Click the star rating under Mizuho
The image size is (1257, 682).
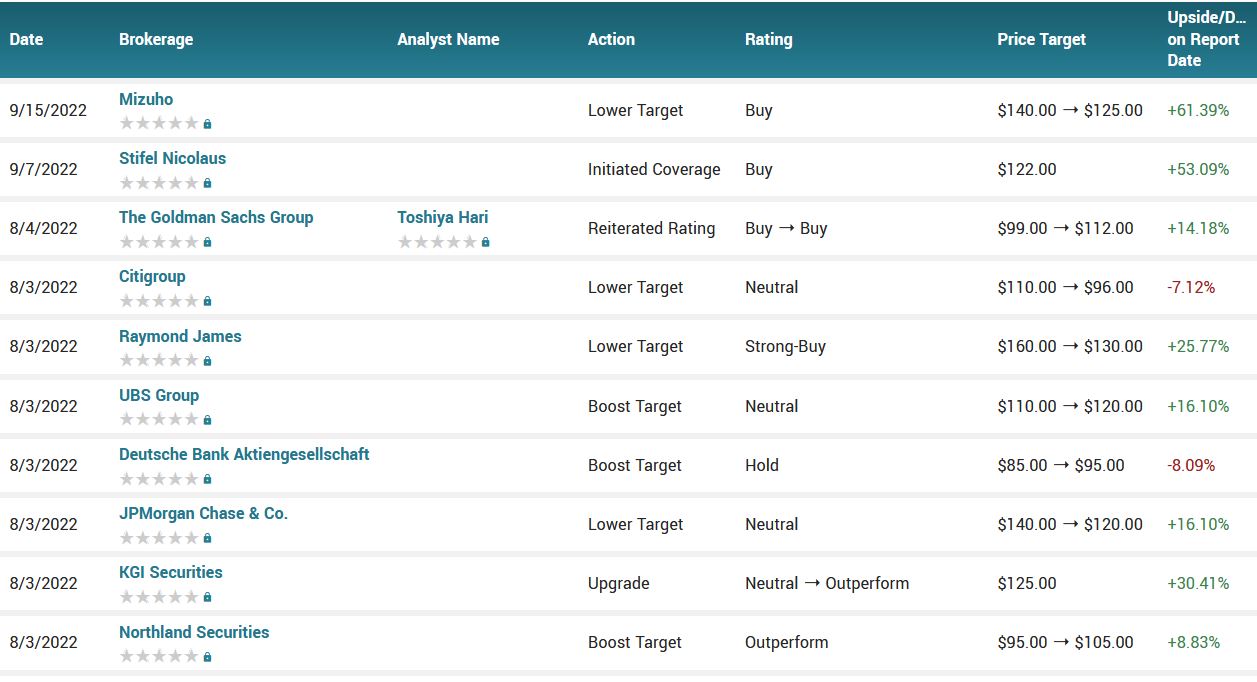click(x=159, y=124)
